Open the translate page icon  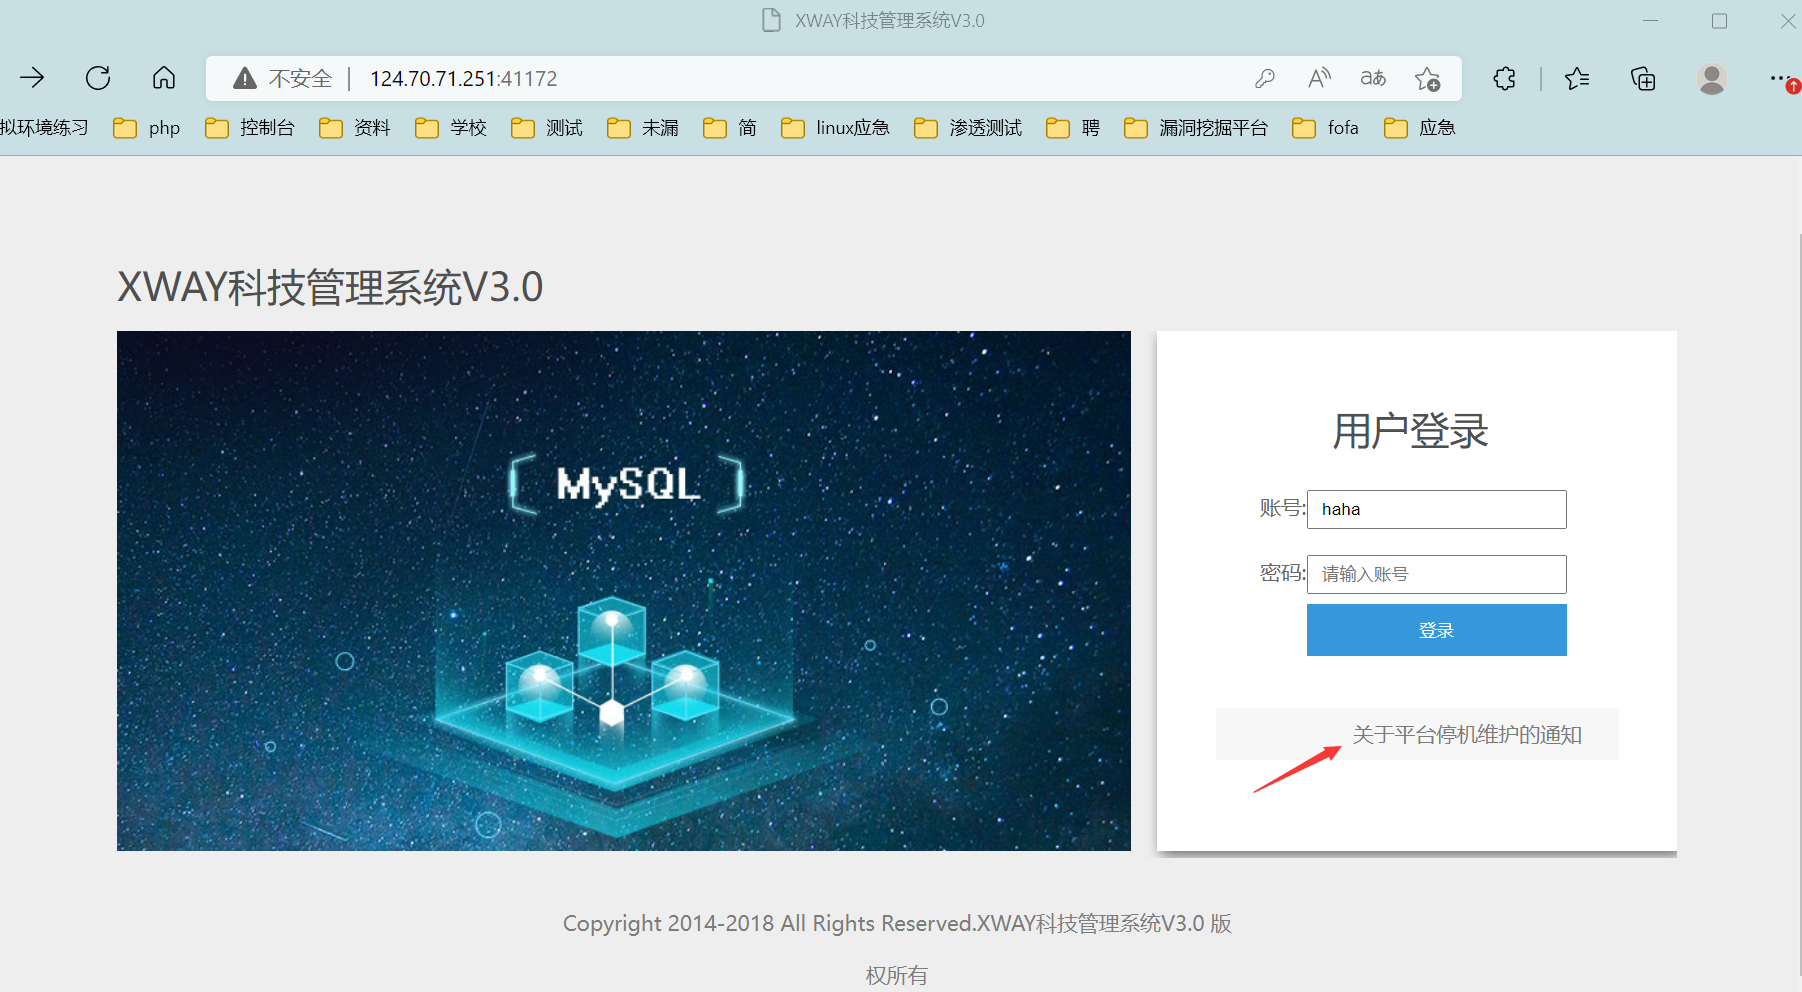click(x=1373, y=78)
